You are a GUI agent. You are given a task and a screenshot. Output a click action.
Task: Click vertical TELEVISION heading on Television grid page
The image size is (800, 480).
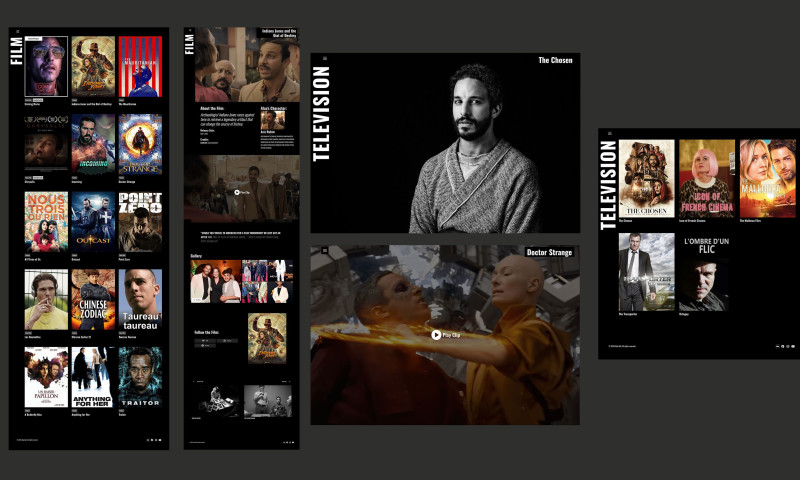(608, 186)
